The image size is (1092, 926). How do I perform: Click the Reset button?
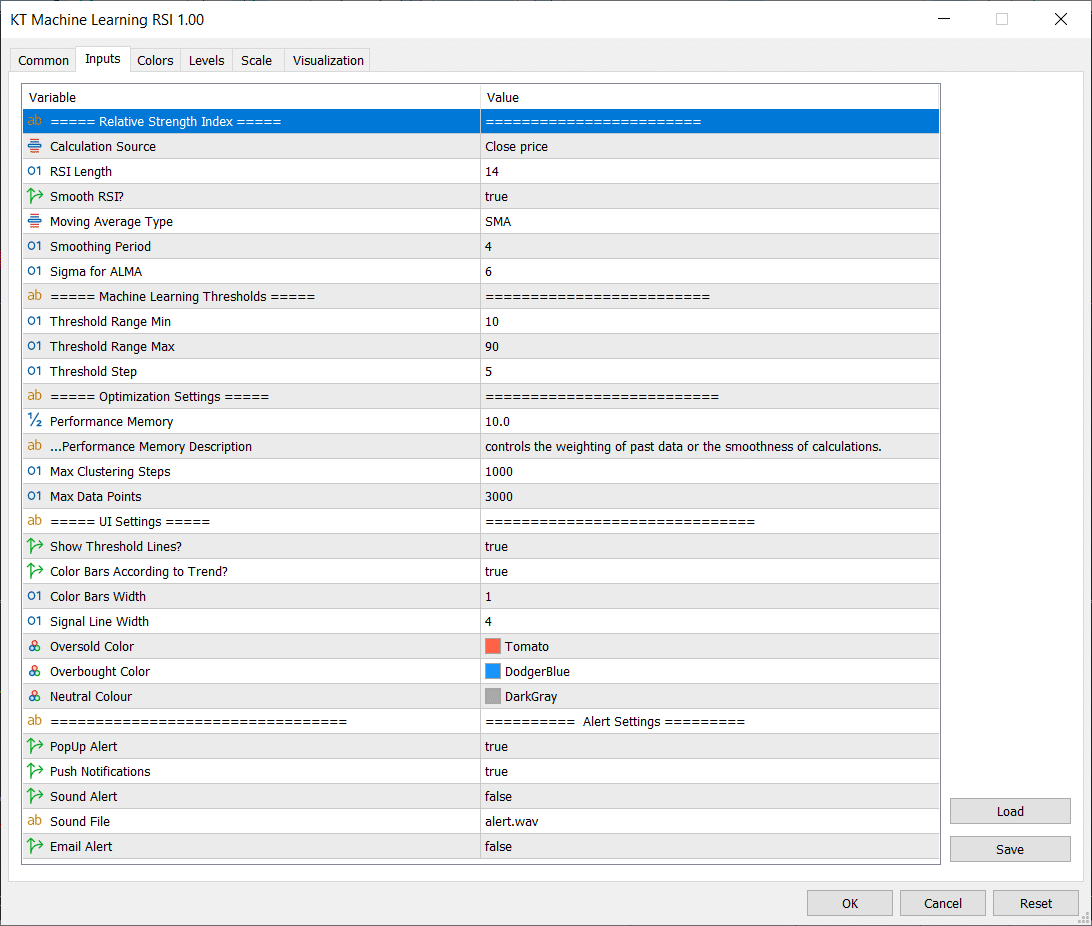coord(1036,903)
